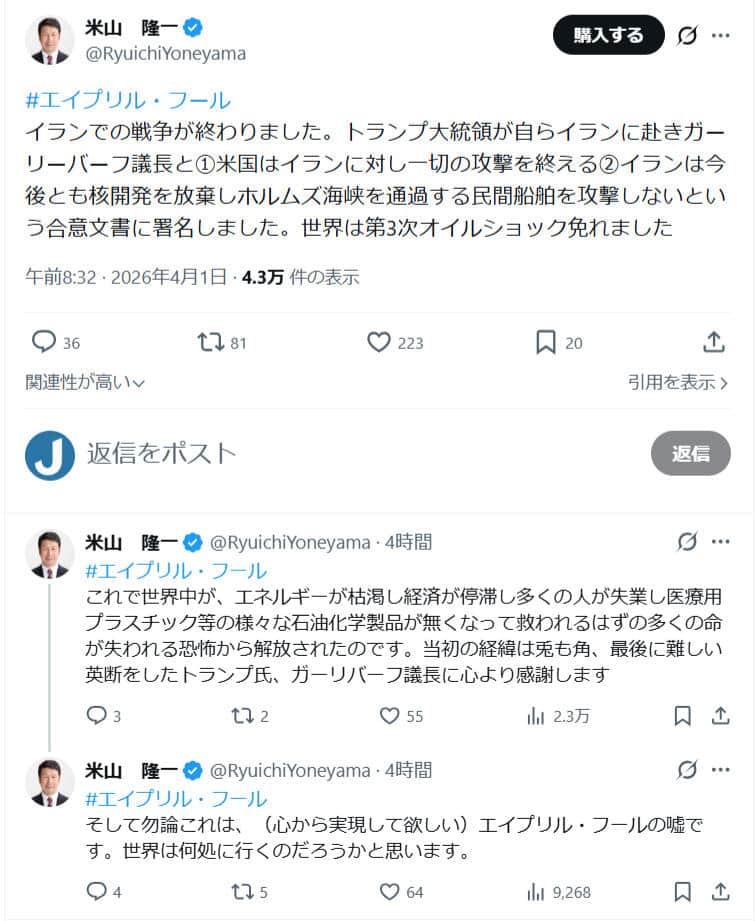
Task: Open the reply icon on the main post
Action: tap(44, 341)
